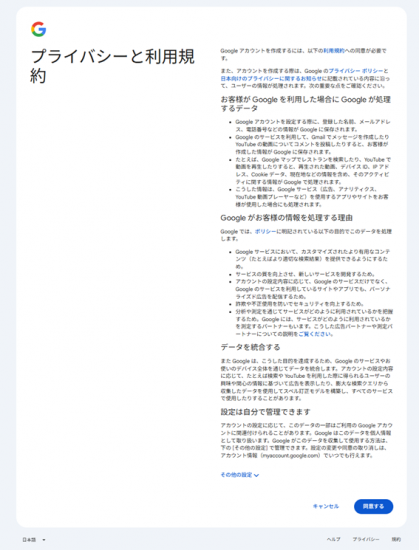Click the Google がお客様の情報を処理する理由 heading

286,218
